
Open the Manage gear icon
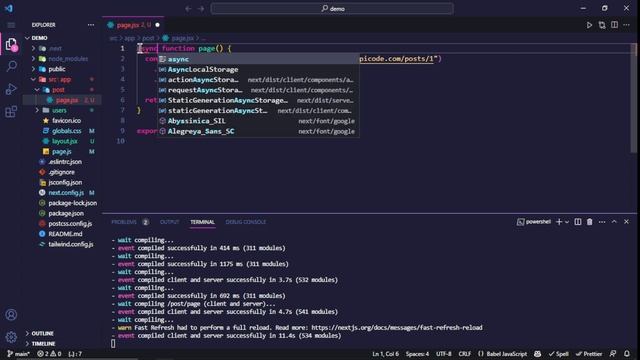[11, 337]
